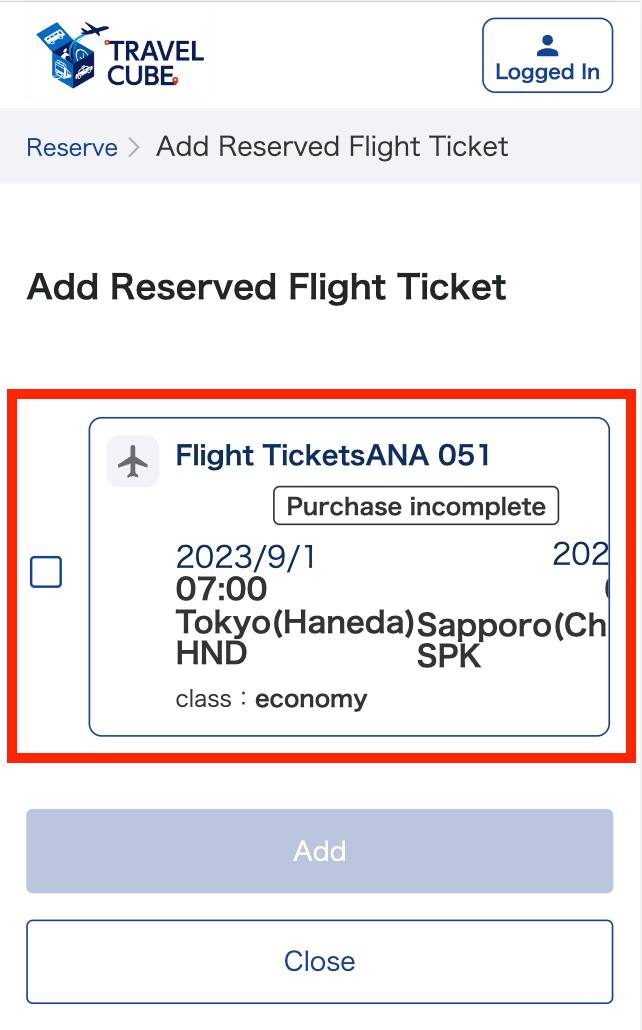This screenshot has width=642, height=1030.
Task: Click the person icon in Logged In button
Action: tap(548, 42)
